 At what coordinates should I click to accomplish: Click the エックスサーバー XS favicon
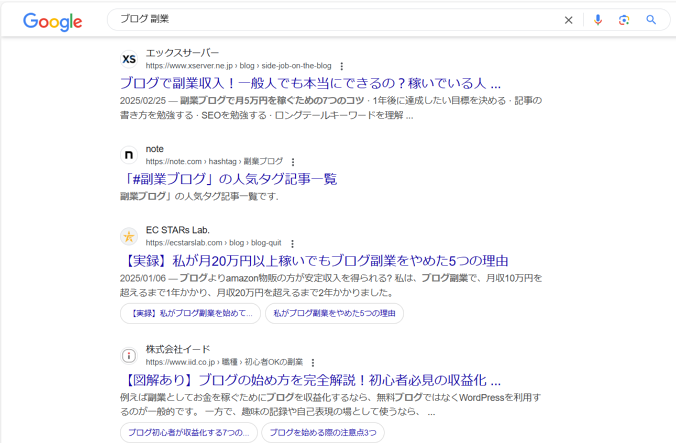128,59
